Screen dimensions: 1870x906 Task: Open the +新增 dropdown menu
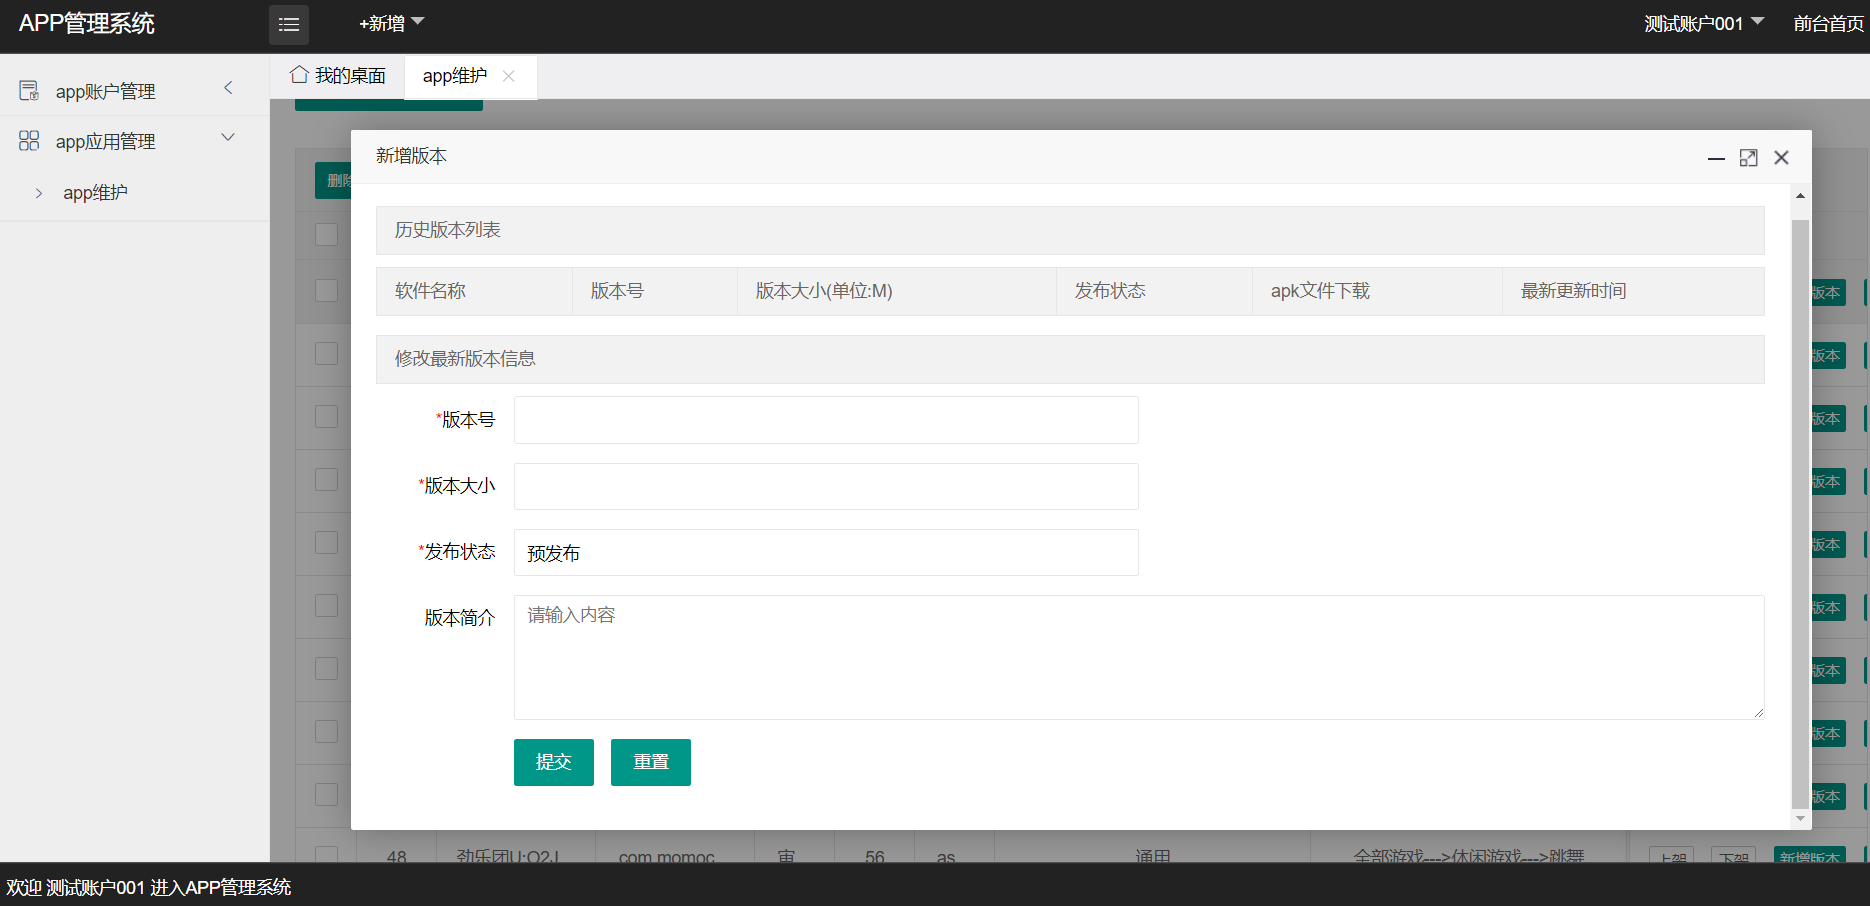pos(391,23)
